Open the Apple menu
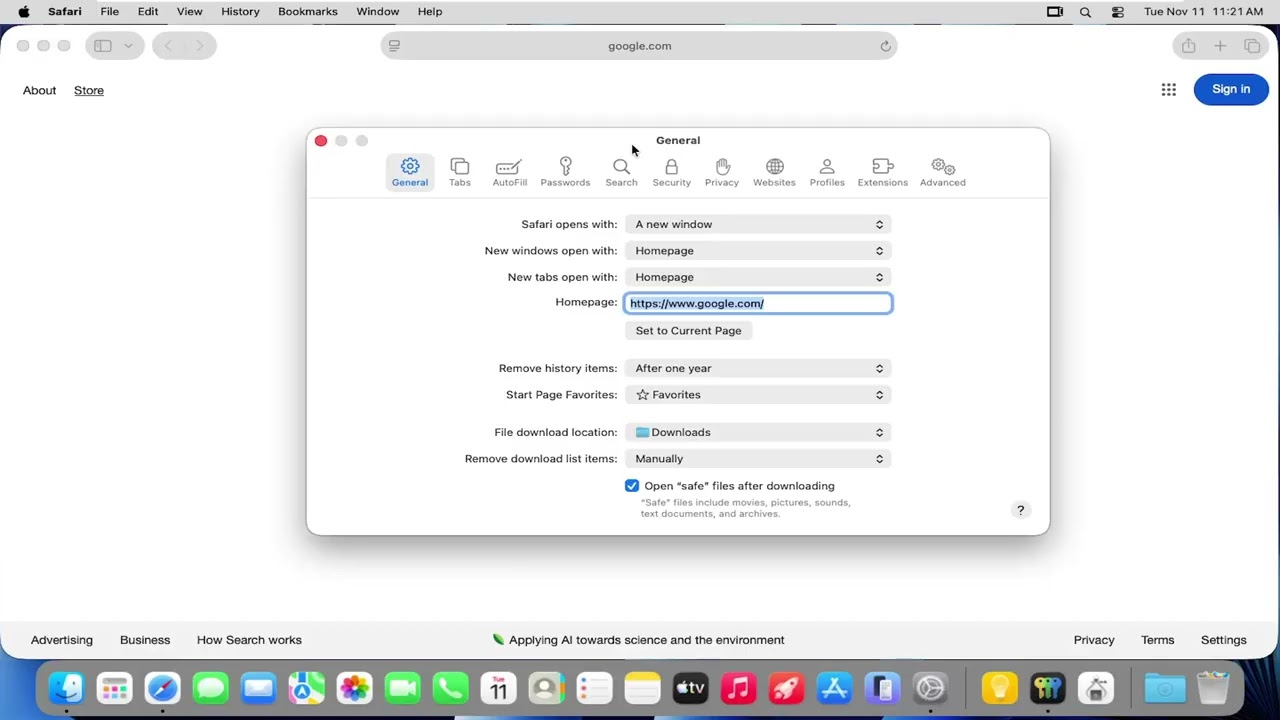1280x720 pixels. click(x=24, y=11)
